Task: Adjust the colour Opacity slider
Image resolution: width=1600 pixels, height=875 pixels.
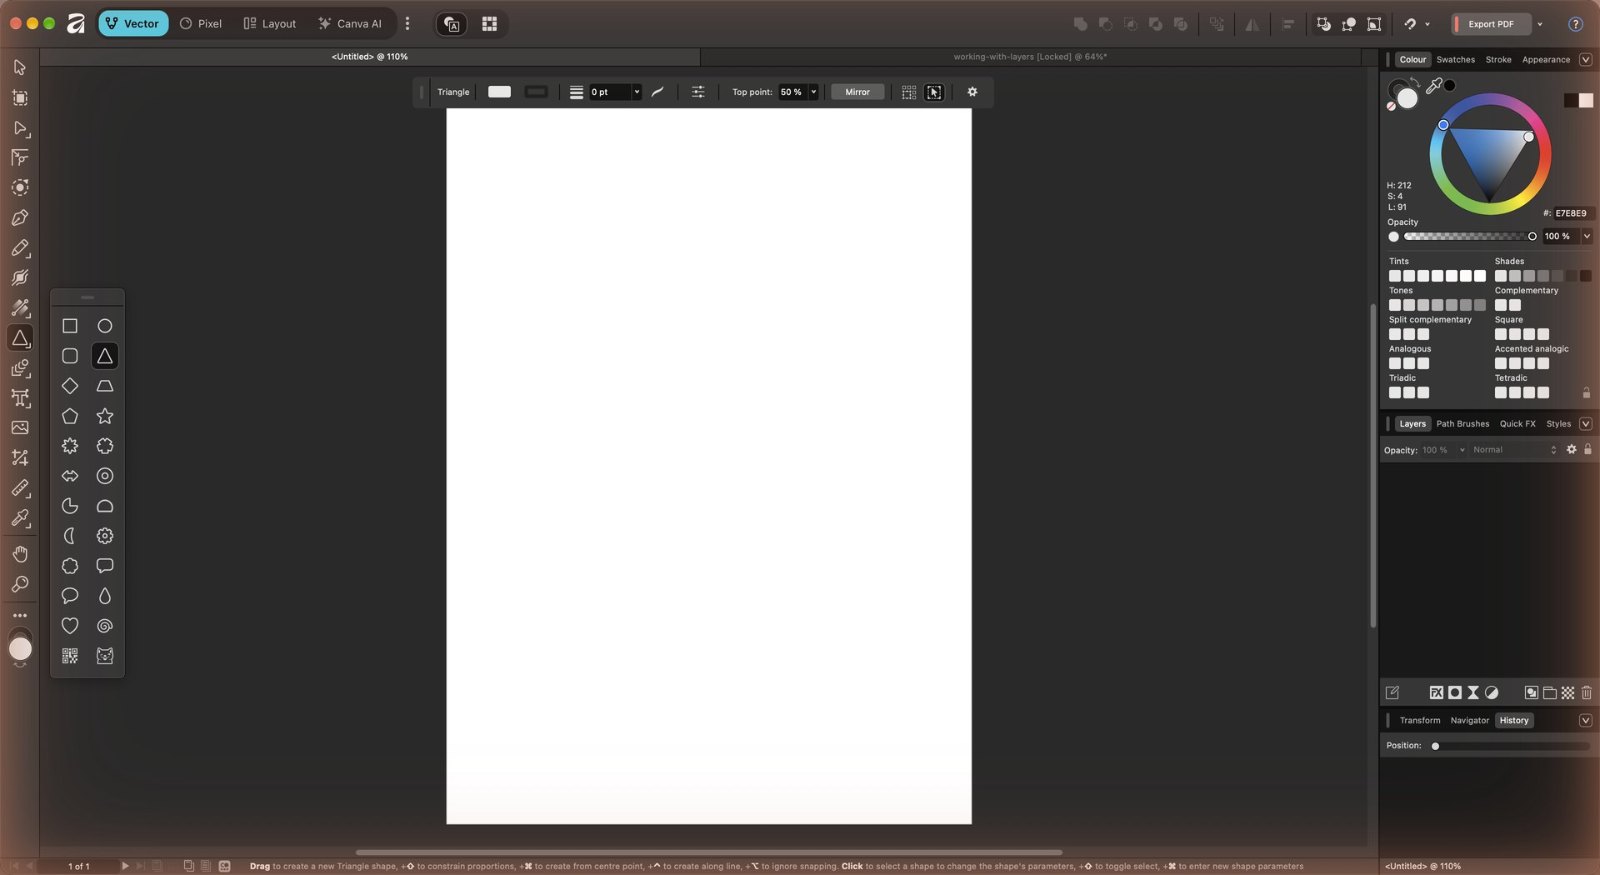Action: (x=1468, y=237)
